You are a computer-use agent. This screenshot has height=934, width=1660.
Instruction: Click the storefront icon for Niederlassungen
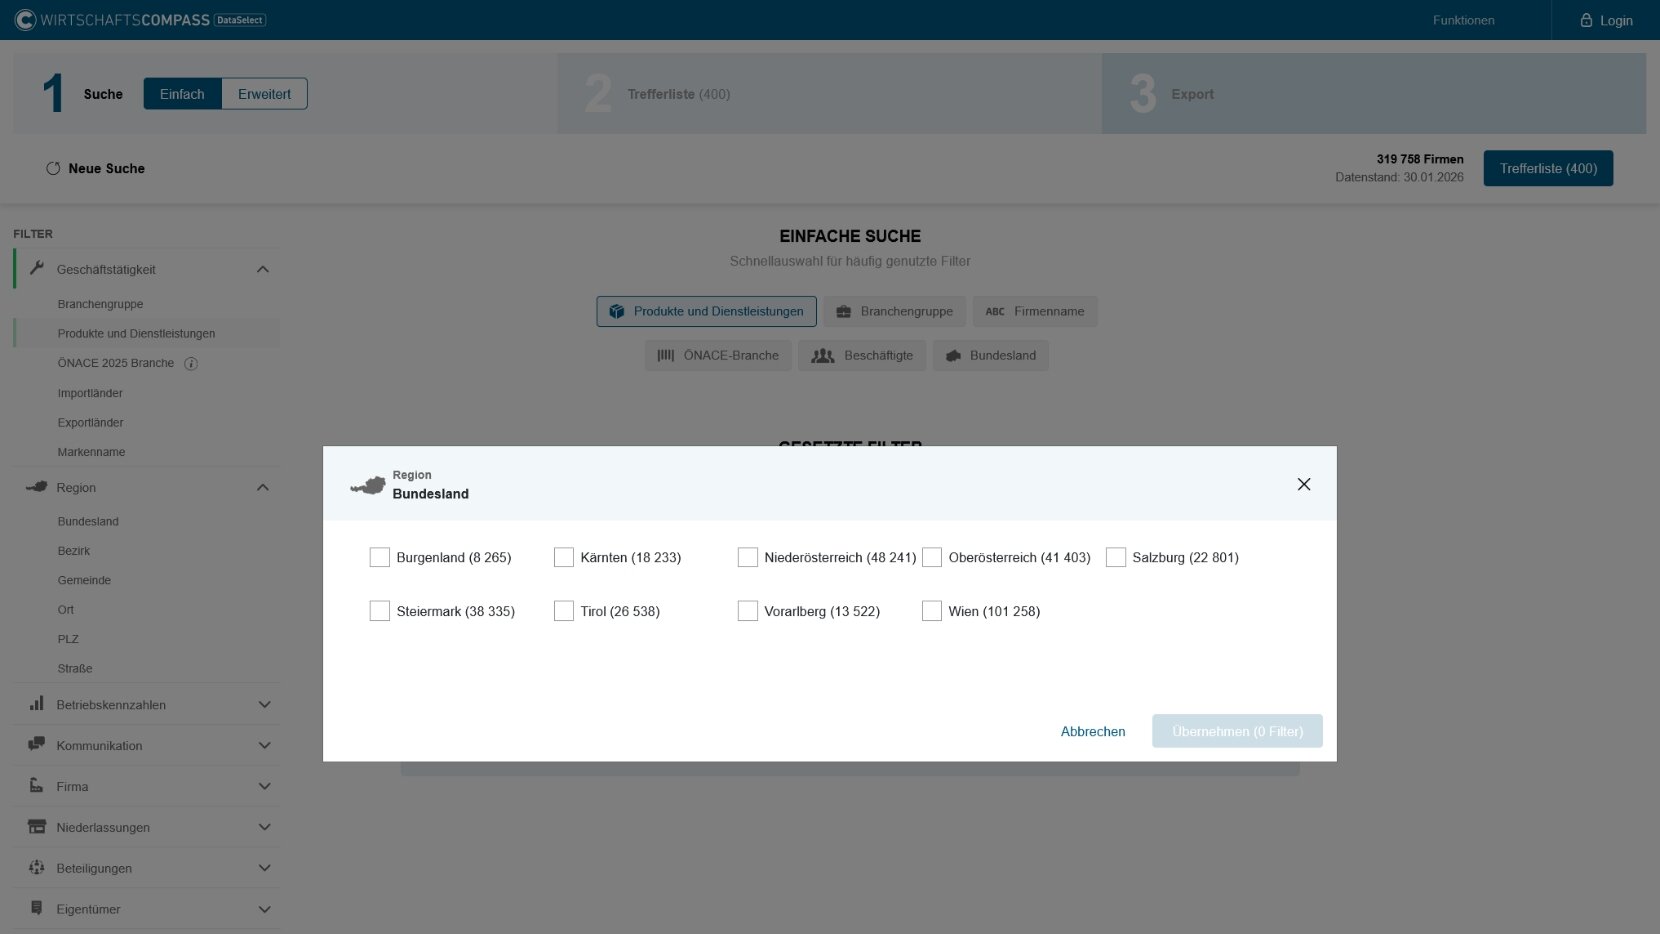tap(37, 827)
